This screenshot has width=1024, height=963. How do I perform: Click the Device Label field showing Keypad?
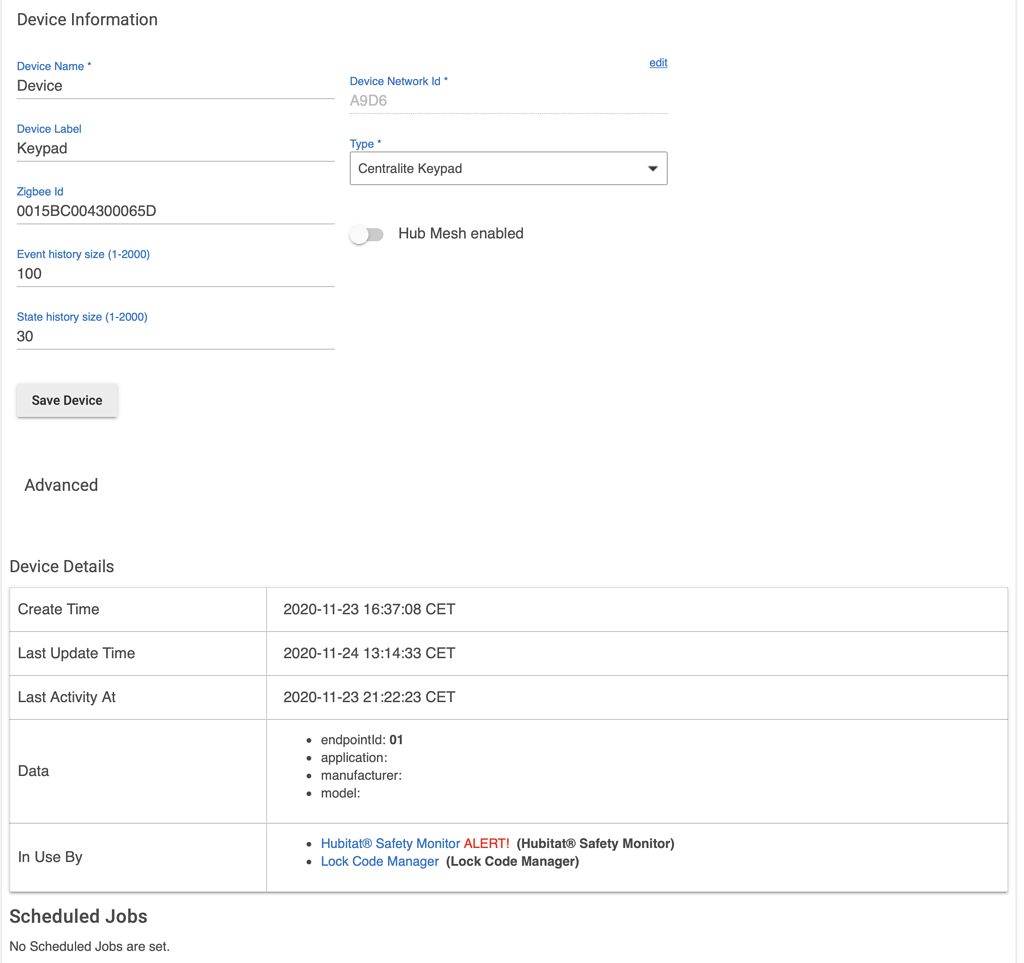tap(175, 148)
